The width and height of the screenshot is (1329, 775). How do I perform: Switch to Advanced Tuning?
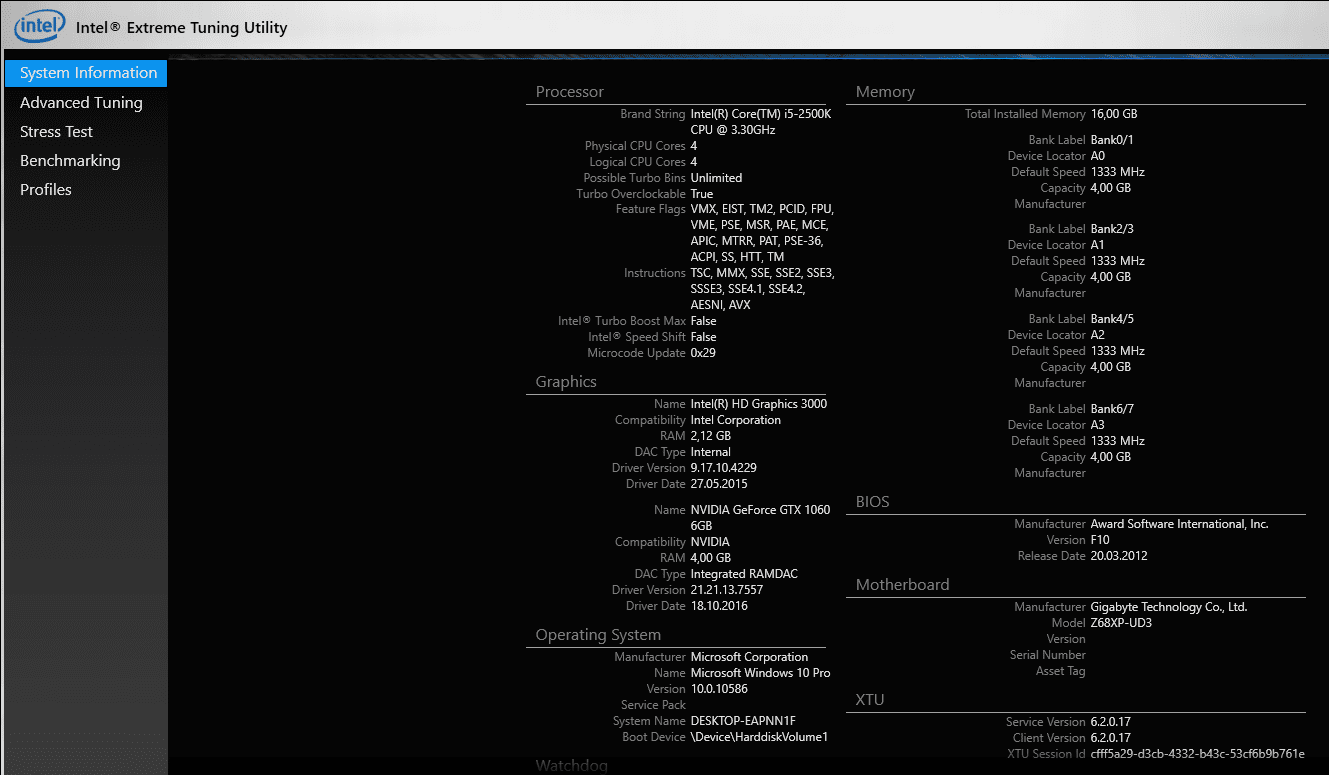[81, 102]
